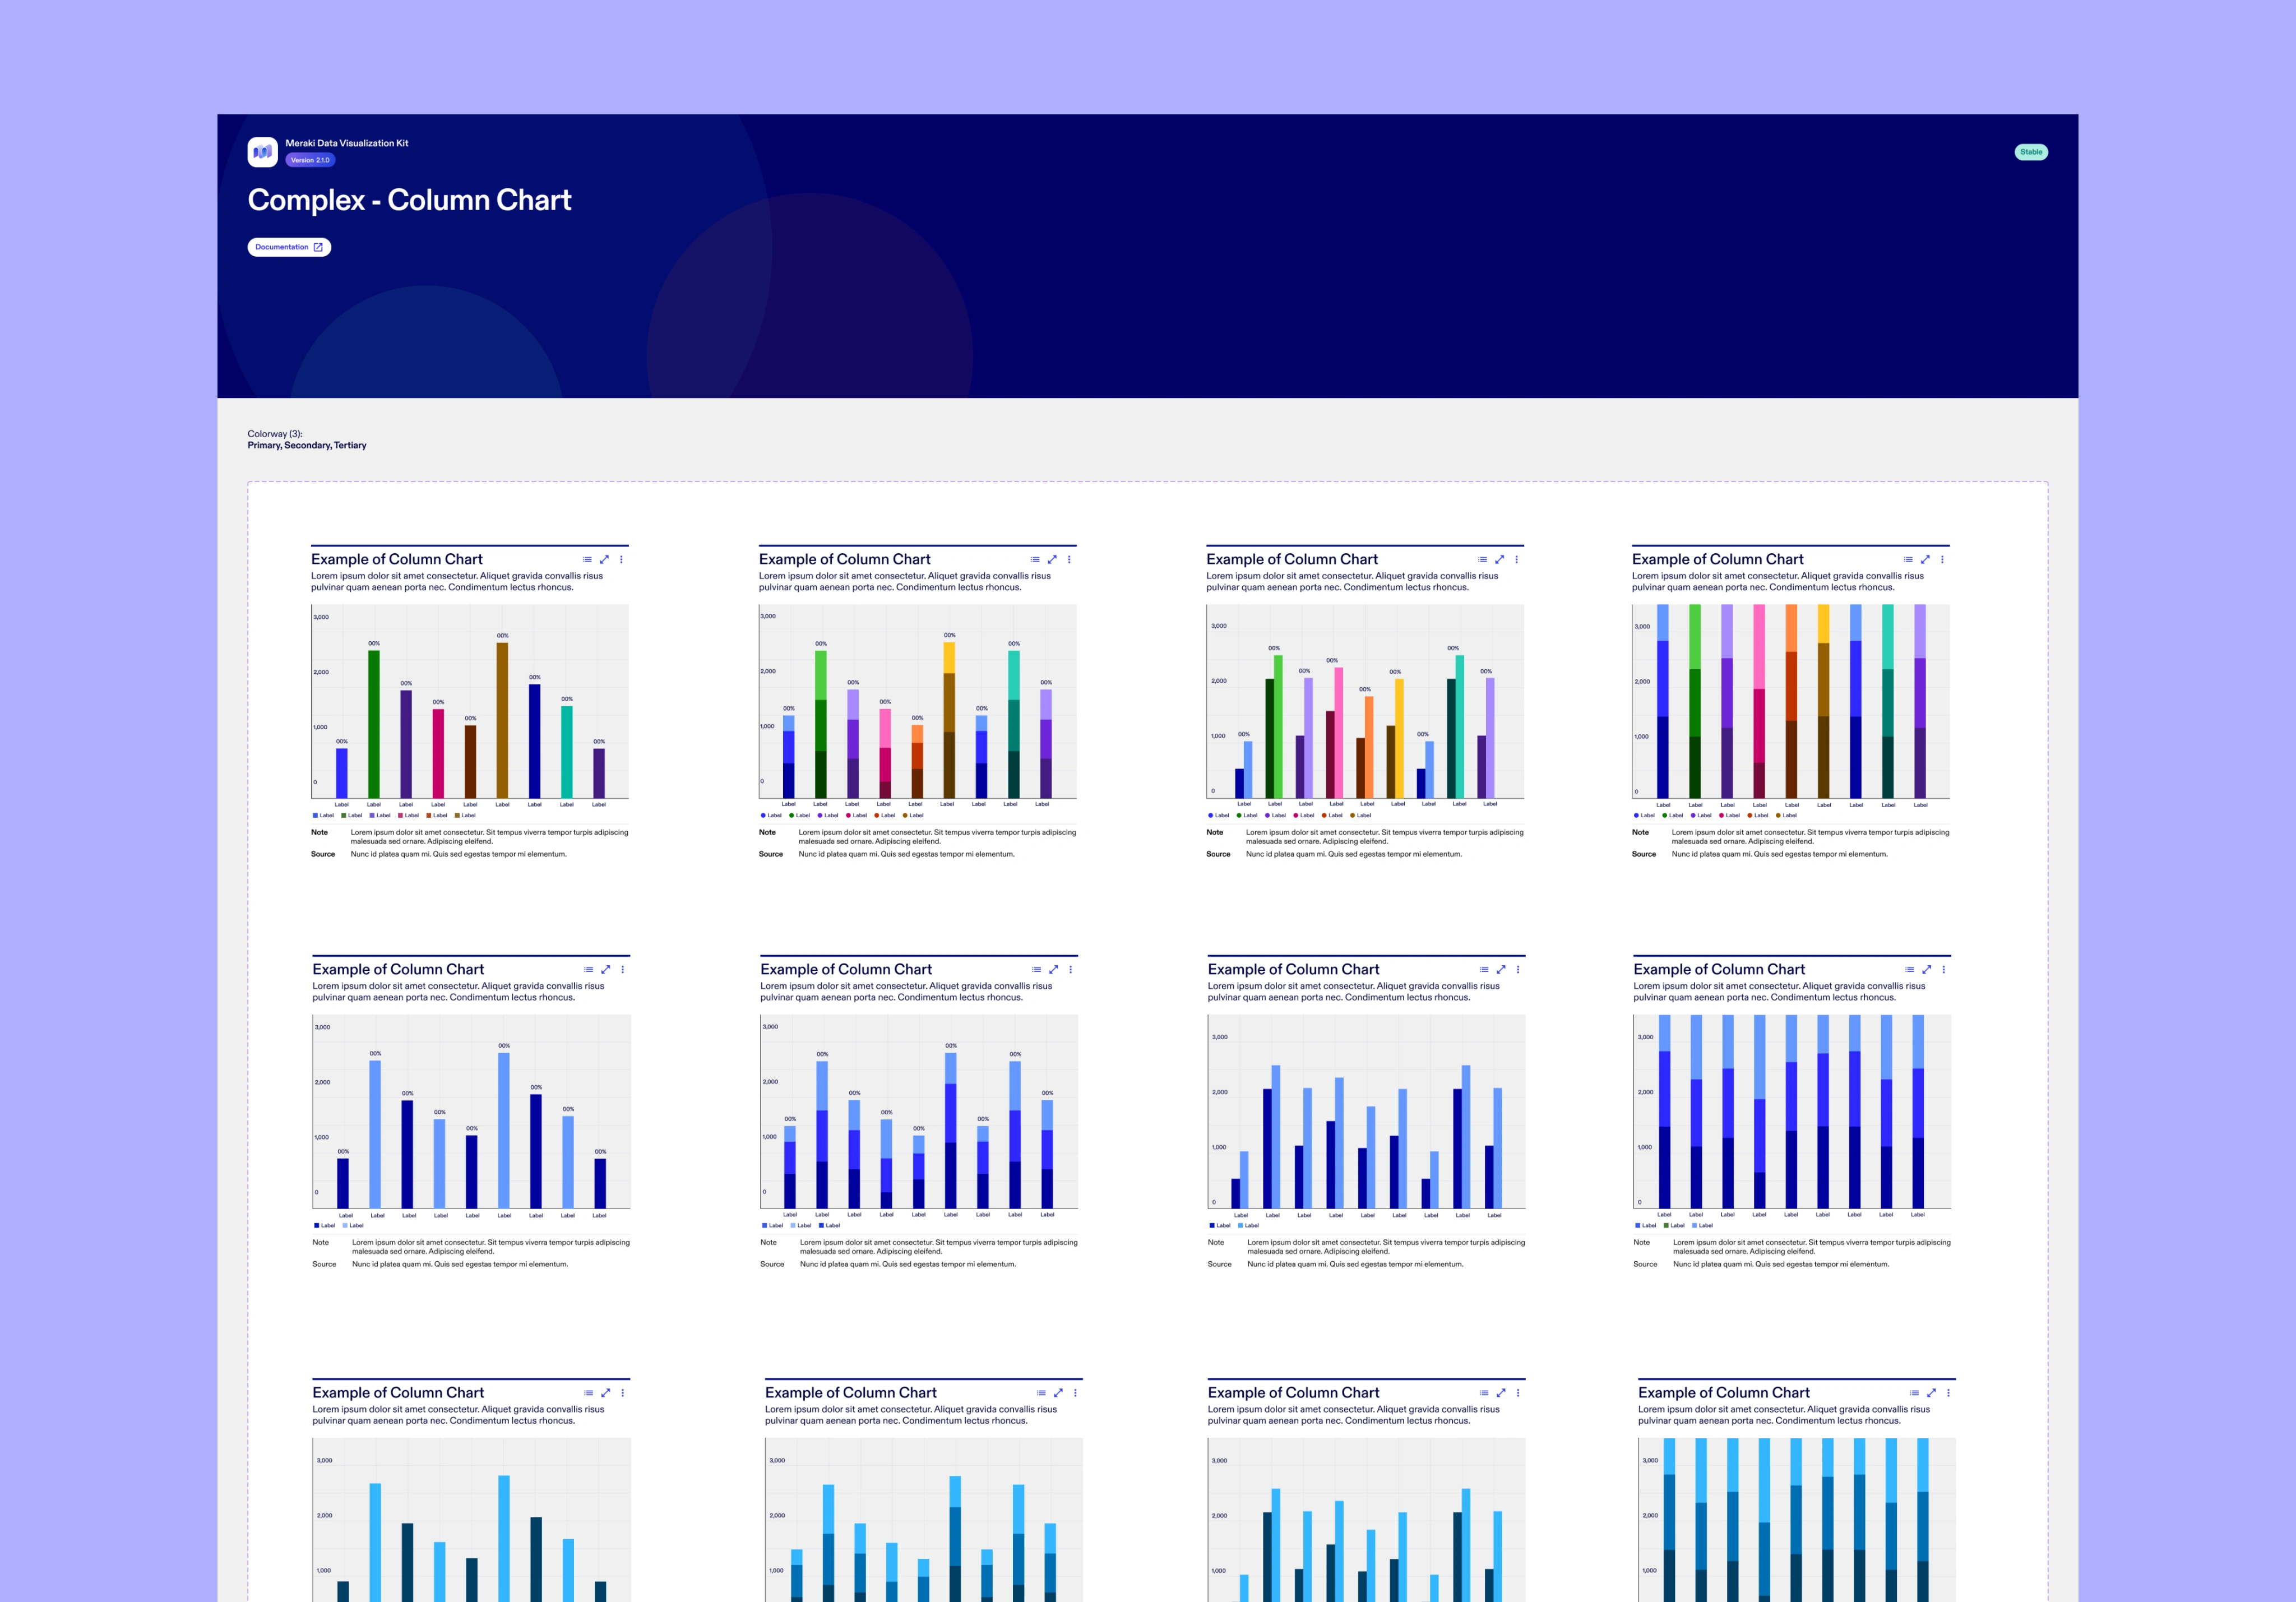Click the list icon on the blue single-column chart
The width and height of the screenshot is (2296, 1602).
pos(589,970)
